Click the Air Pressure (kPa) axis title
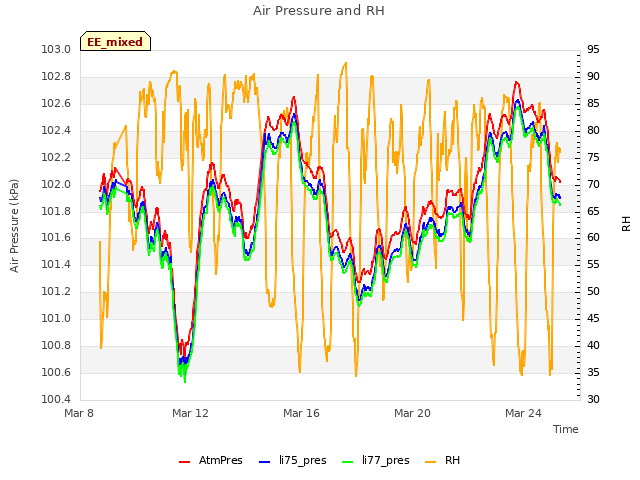This screenshot has height=480, width=640. (x=14, y=225)
